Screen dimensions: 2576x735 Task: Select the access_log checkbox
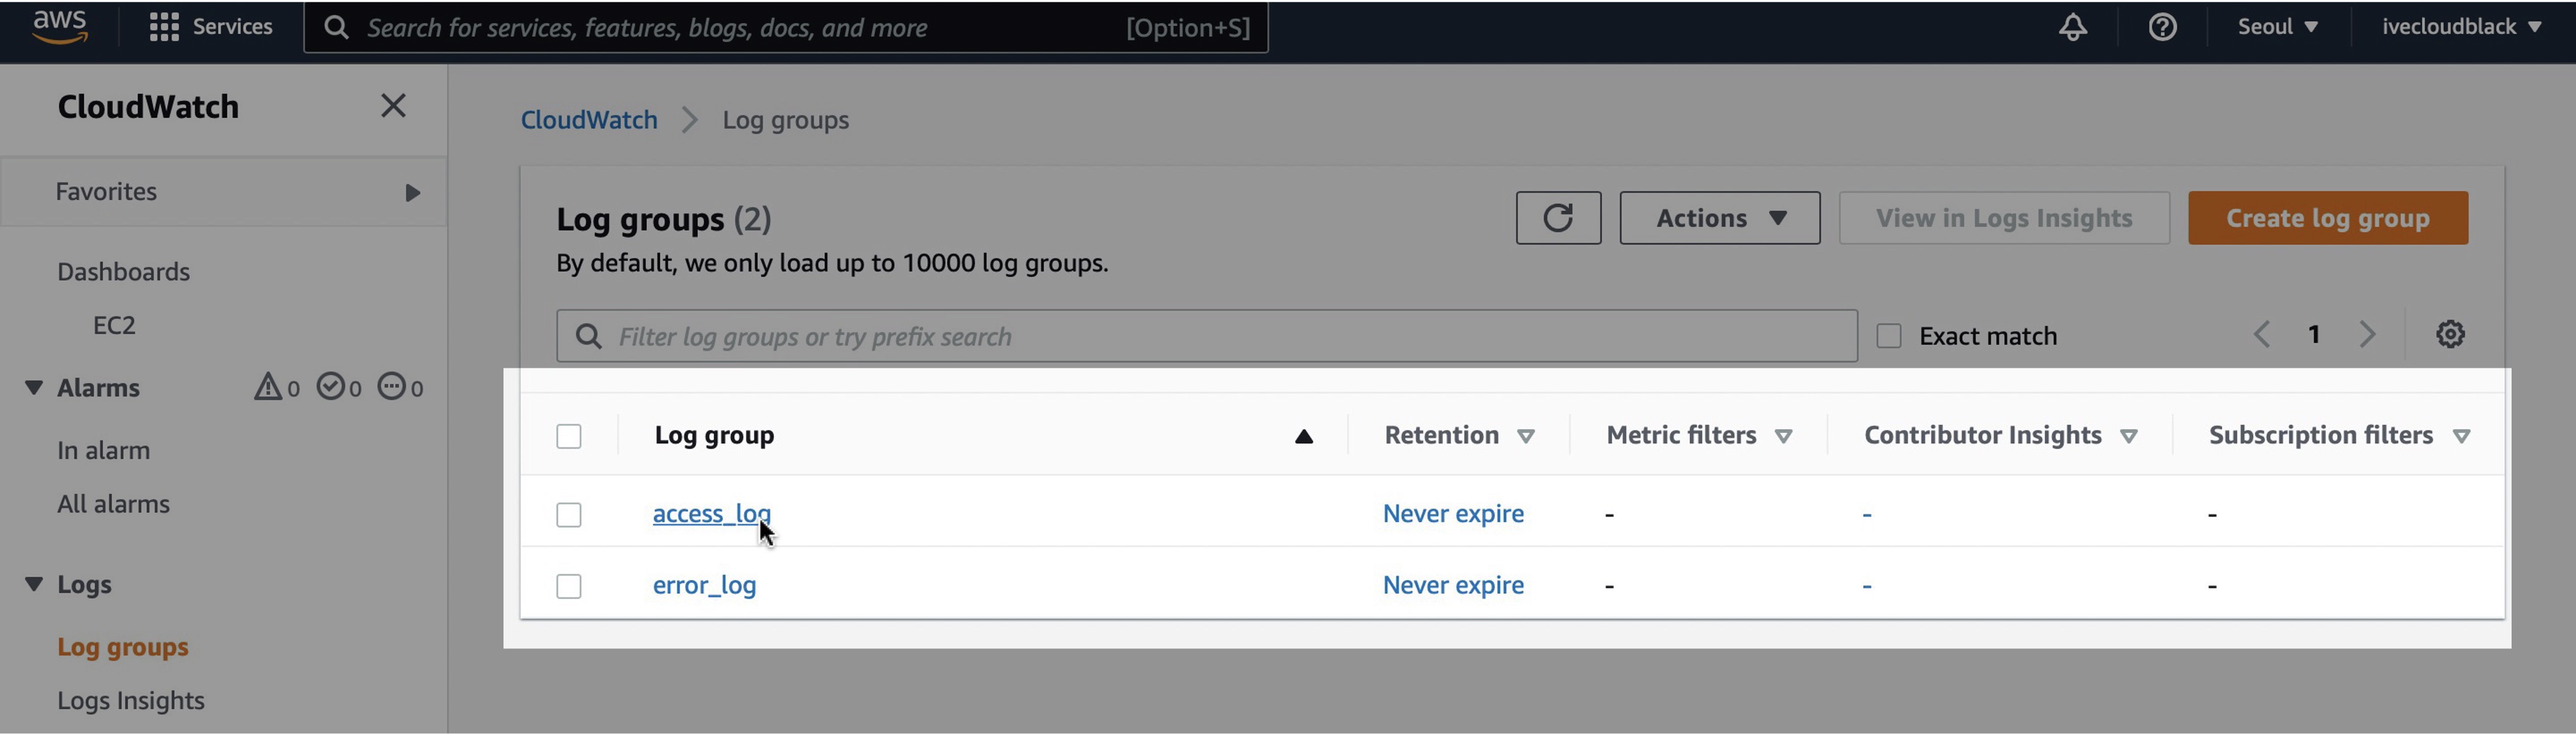click(x=568, y=515)
